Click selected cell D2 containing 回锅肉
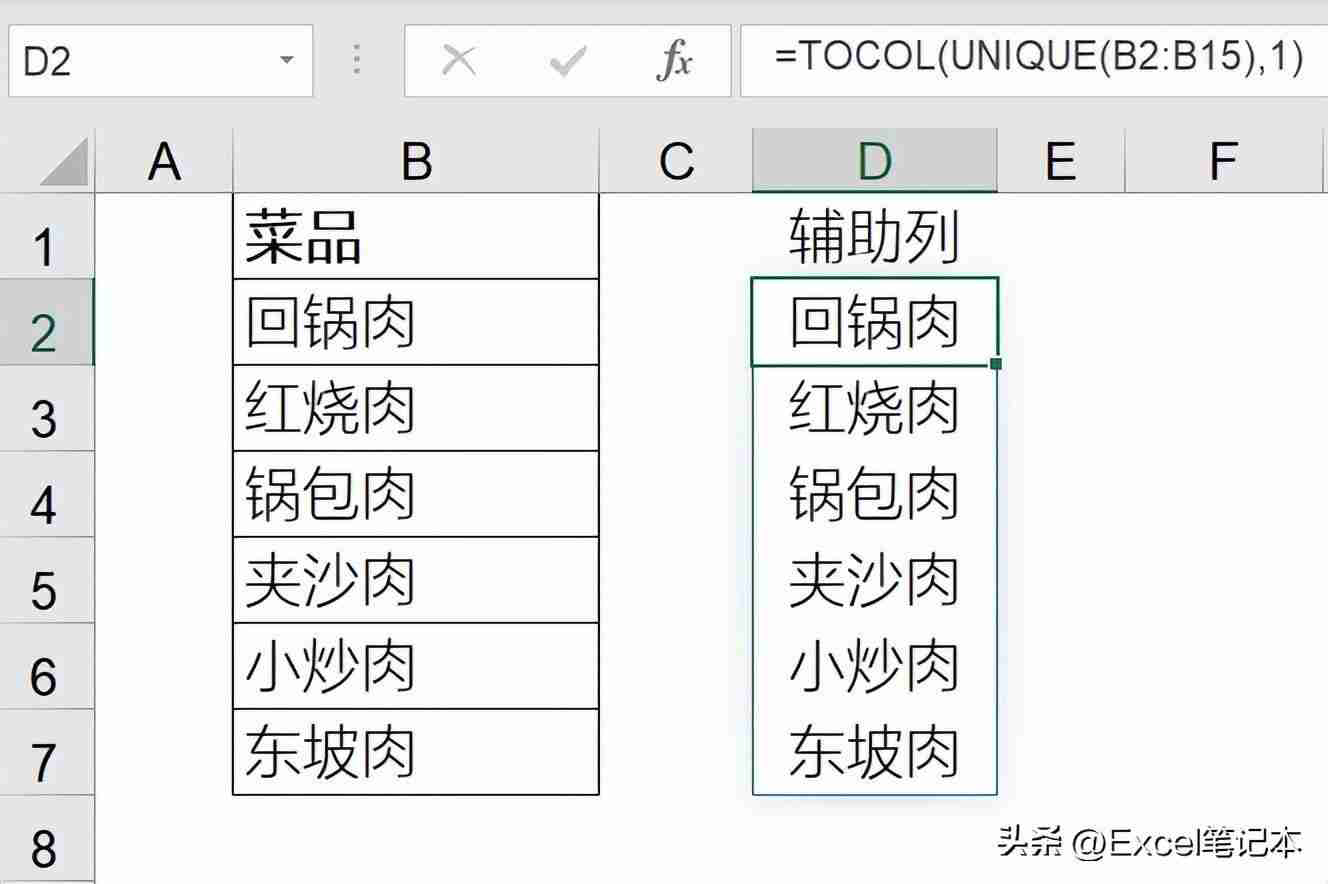1328x884 pixels. pyautogui.click(x=875, y=322)
